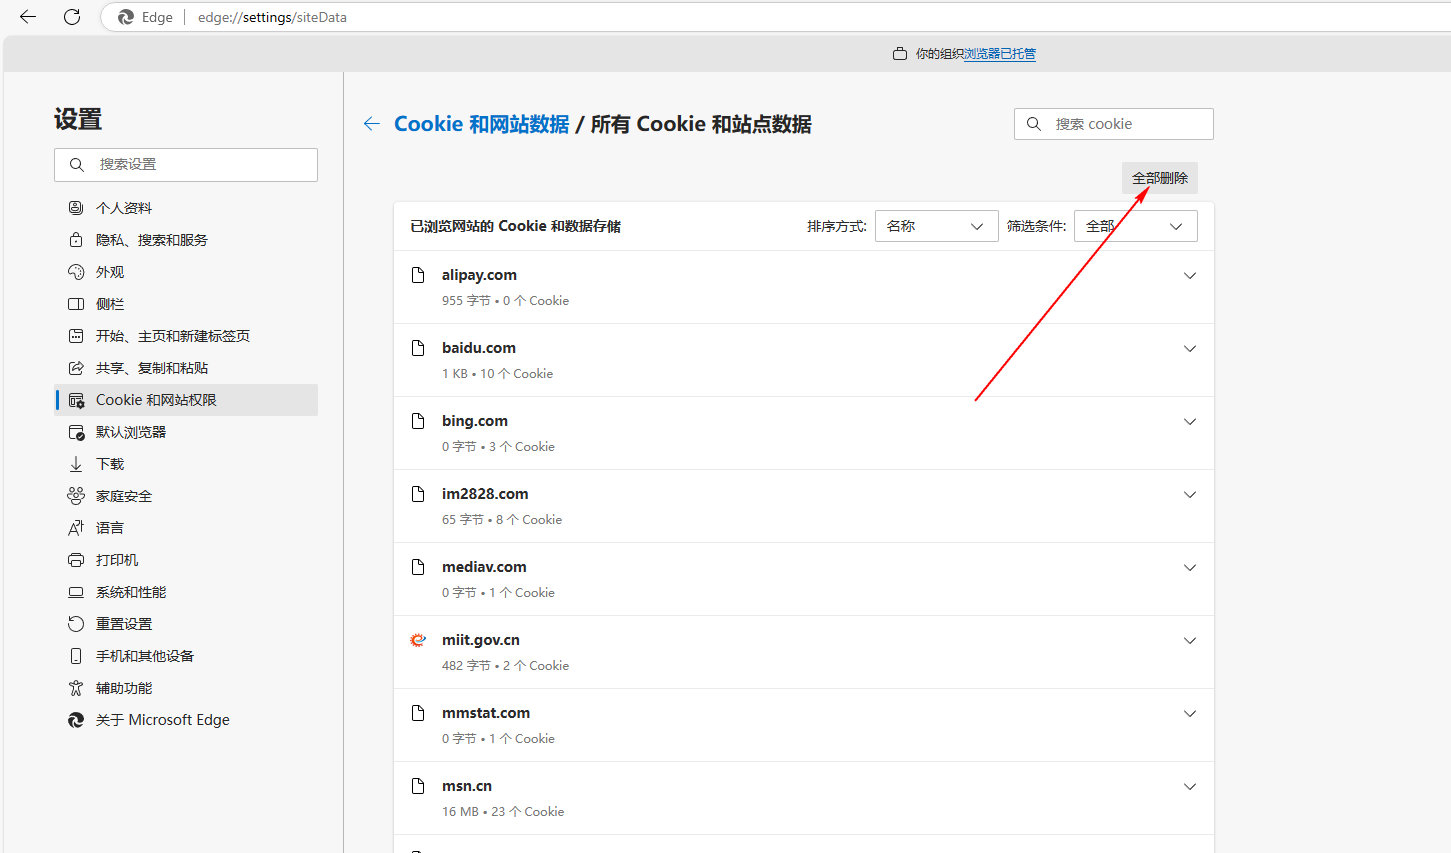Expand the mmstat.com entry chevron

(x=1190, y=714)
